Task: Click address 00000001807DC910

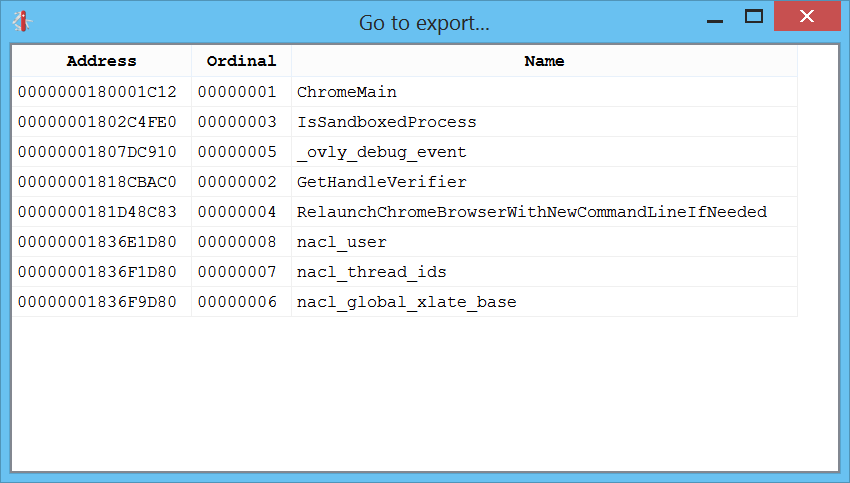Action: (x=97, y=152)
